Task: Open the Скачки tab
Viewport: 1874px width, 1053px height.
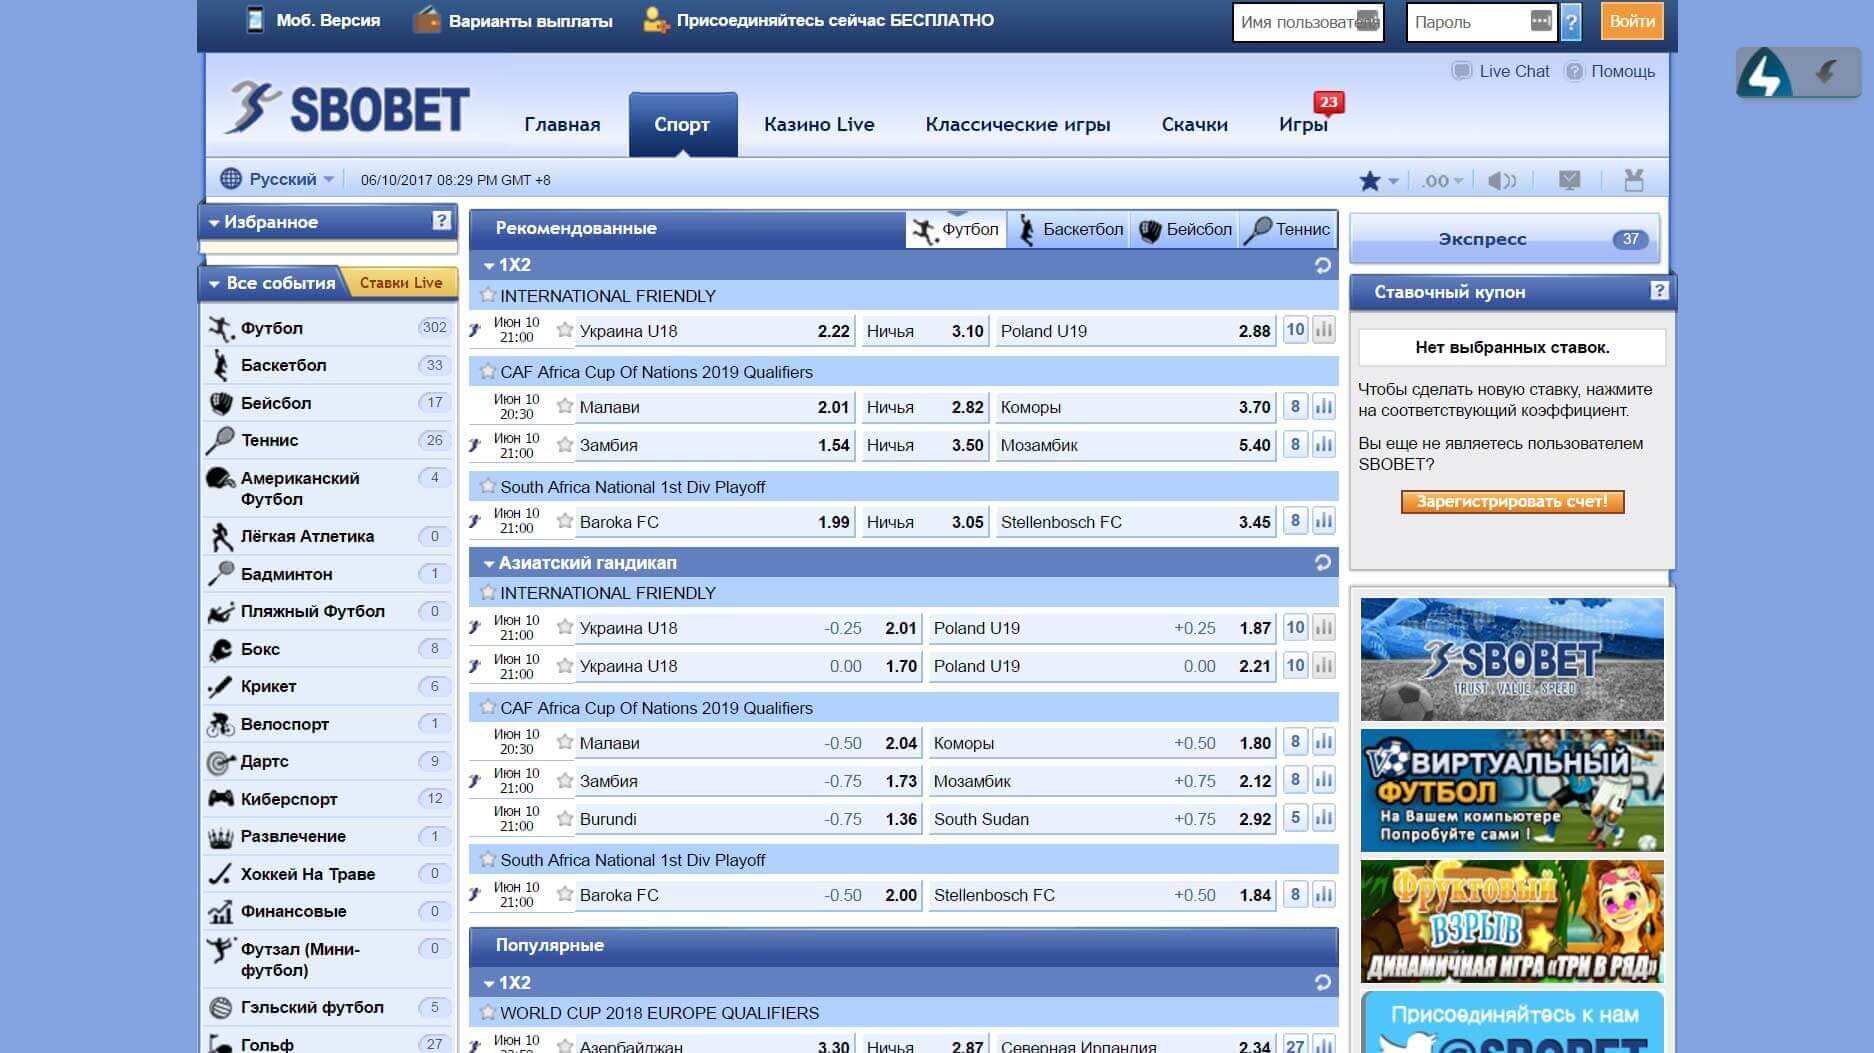Action: [1194, 125]
